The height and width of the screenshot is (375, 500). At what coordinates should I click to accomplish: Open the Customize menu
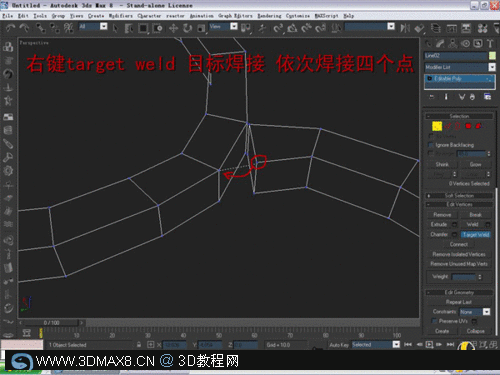(x=298, y=16)
